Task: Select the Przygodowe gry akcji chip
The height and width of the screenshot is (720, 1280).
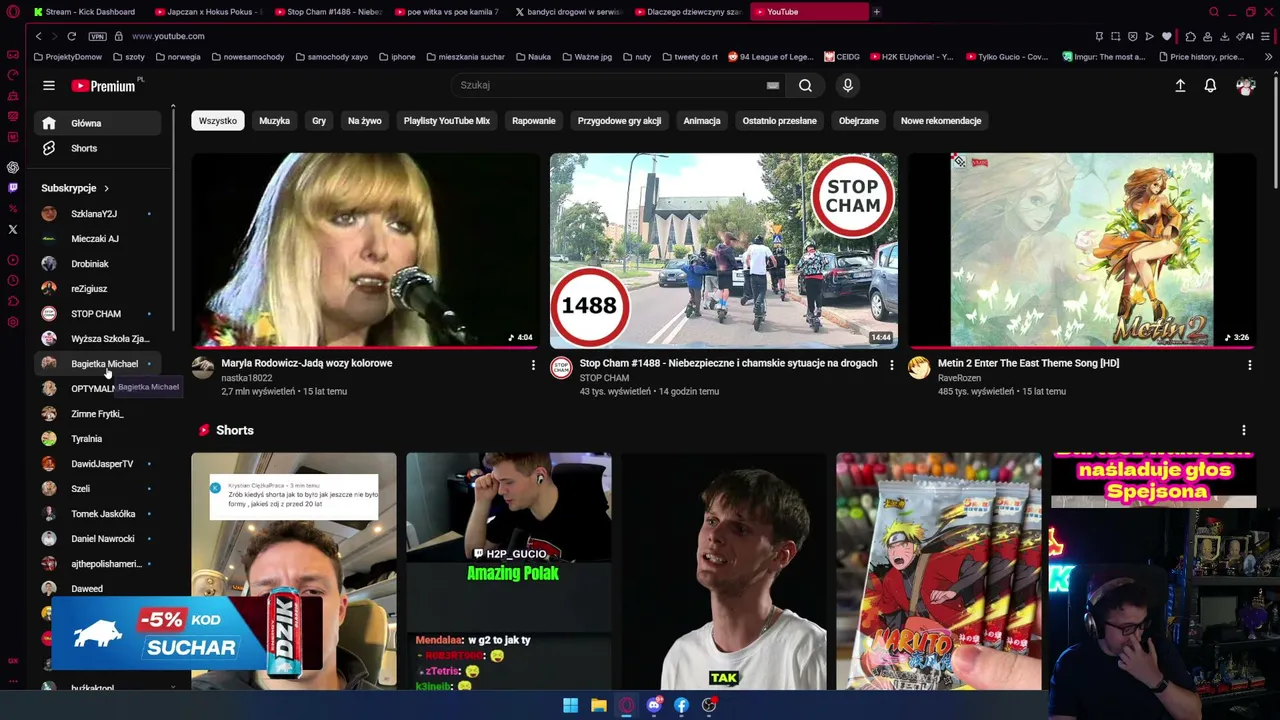Action: pyautogui.click(x=619, y=121)
